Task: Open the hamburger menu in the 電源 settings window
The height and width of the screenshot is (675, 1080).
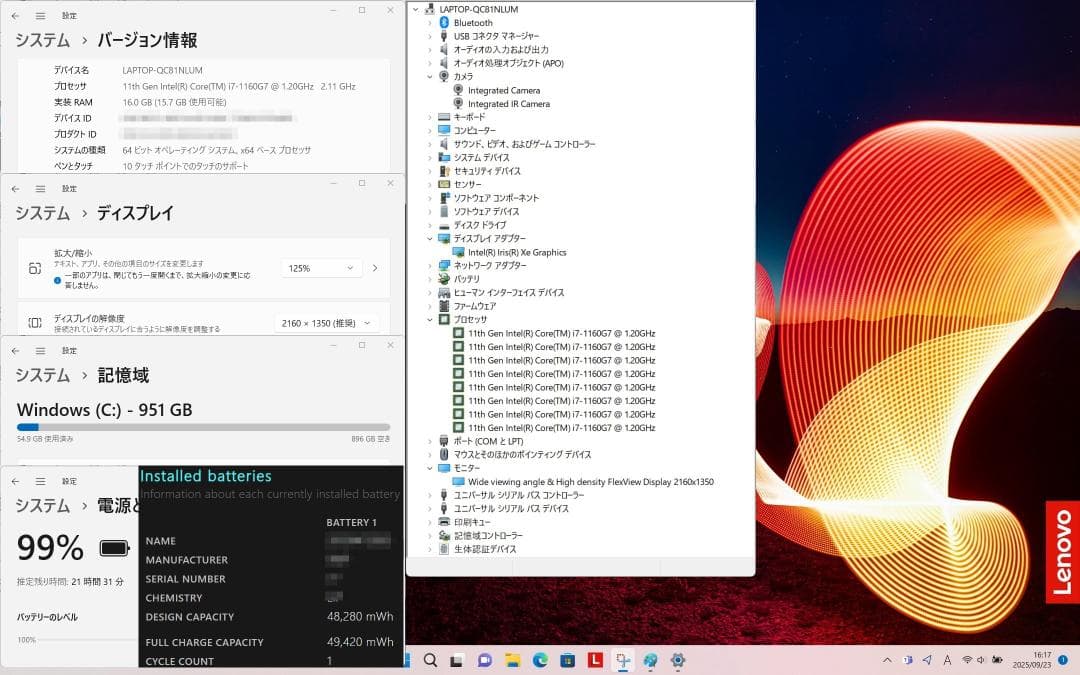Action: pyautogui.click(x=39, y=481)
